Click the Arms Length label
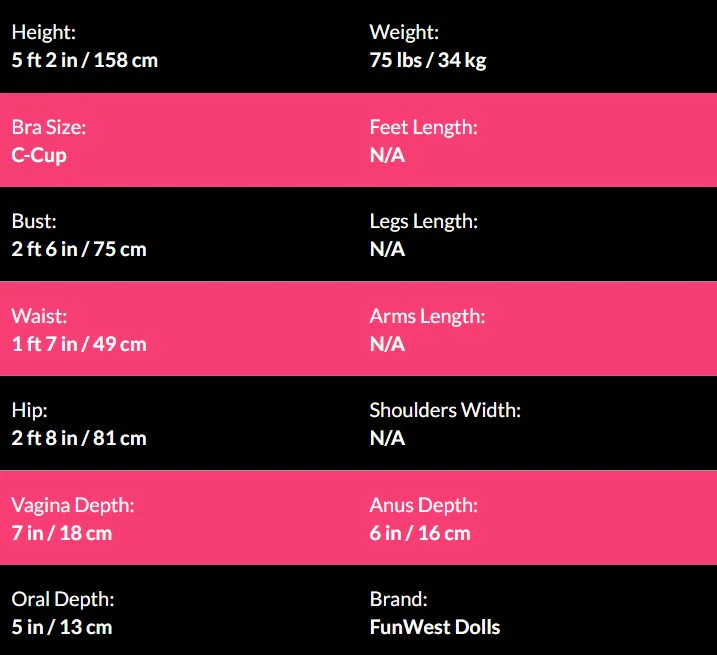This screenshot has height=655, width=717. point(427,316)
